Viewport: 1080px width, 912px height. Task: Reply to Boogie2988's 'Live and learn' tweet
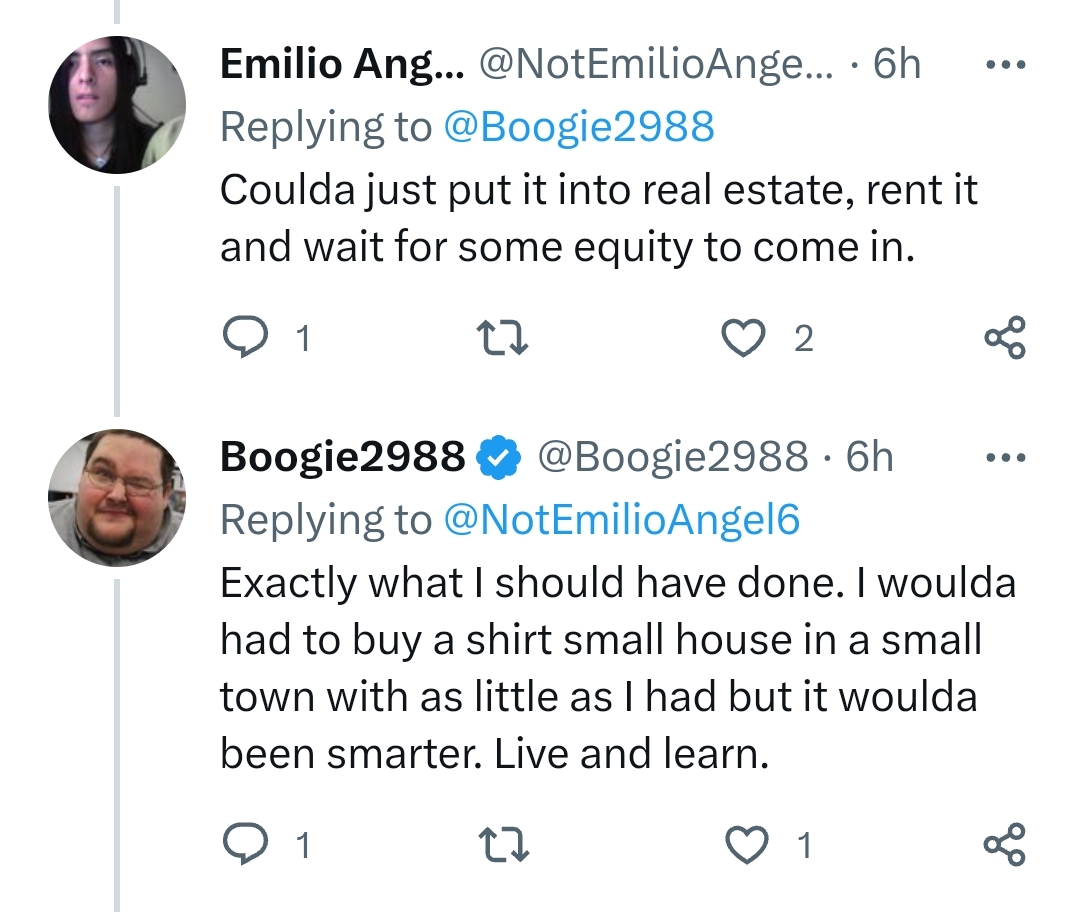[240, 846]
